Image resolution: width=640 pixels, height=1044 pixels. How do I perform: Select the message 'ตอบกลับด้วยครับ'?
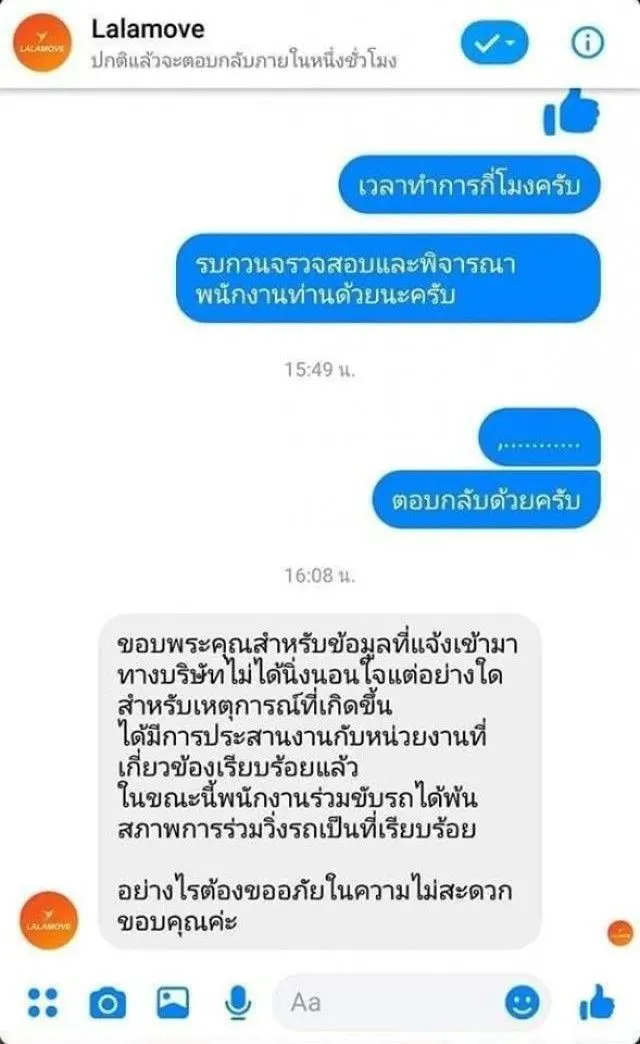click(486, 500)
